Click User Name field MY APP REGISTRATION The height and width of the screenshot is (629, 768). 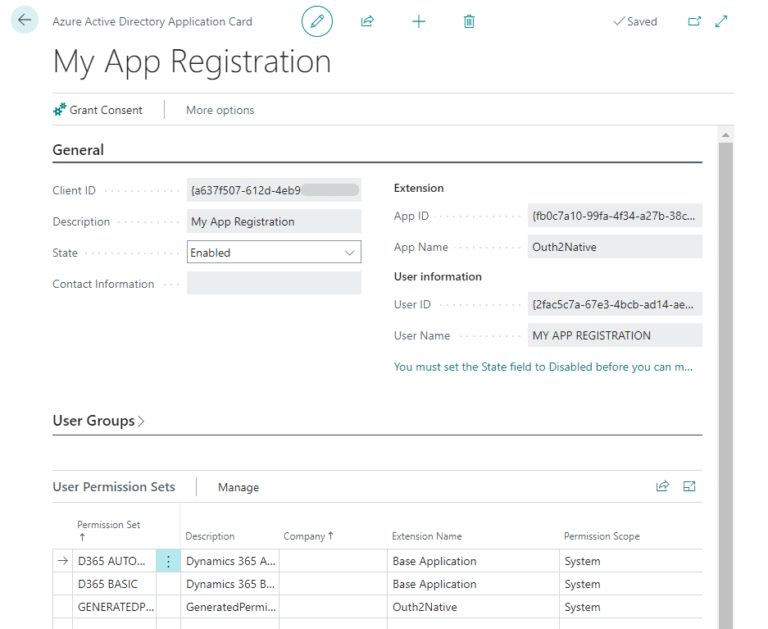click(615, 336)
